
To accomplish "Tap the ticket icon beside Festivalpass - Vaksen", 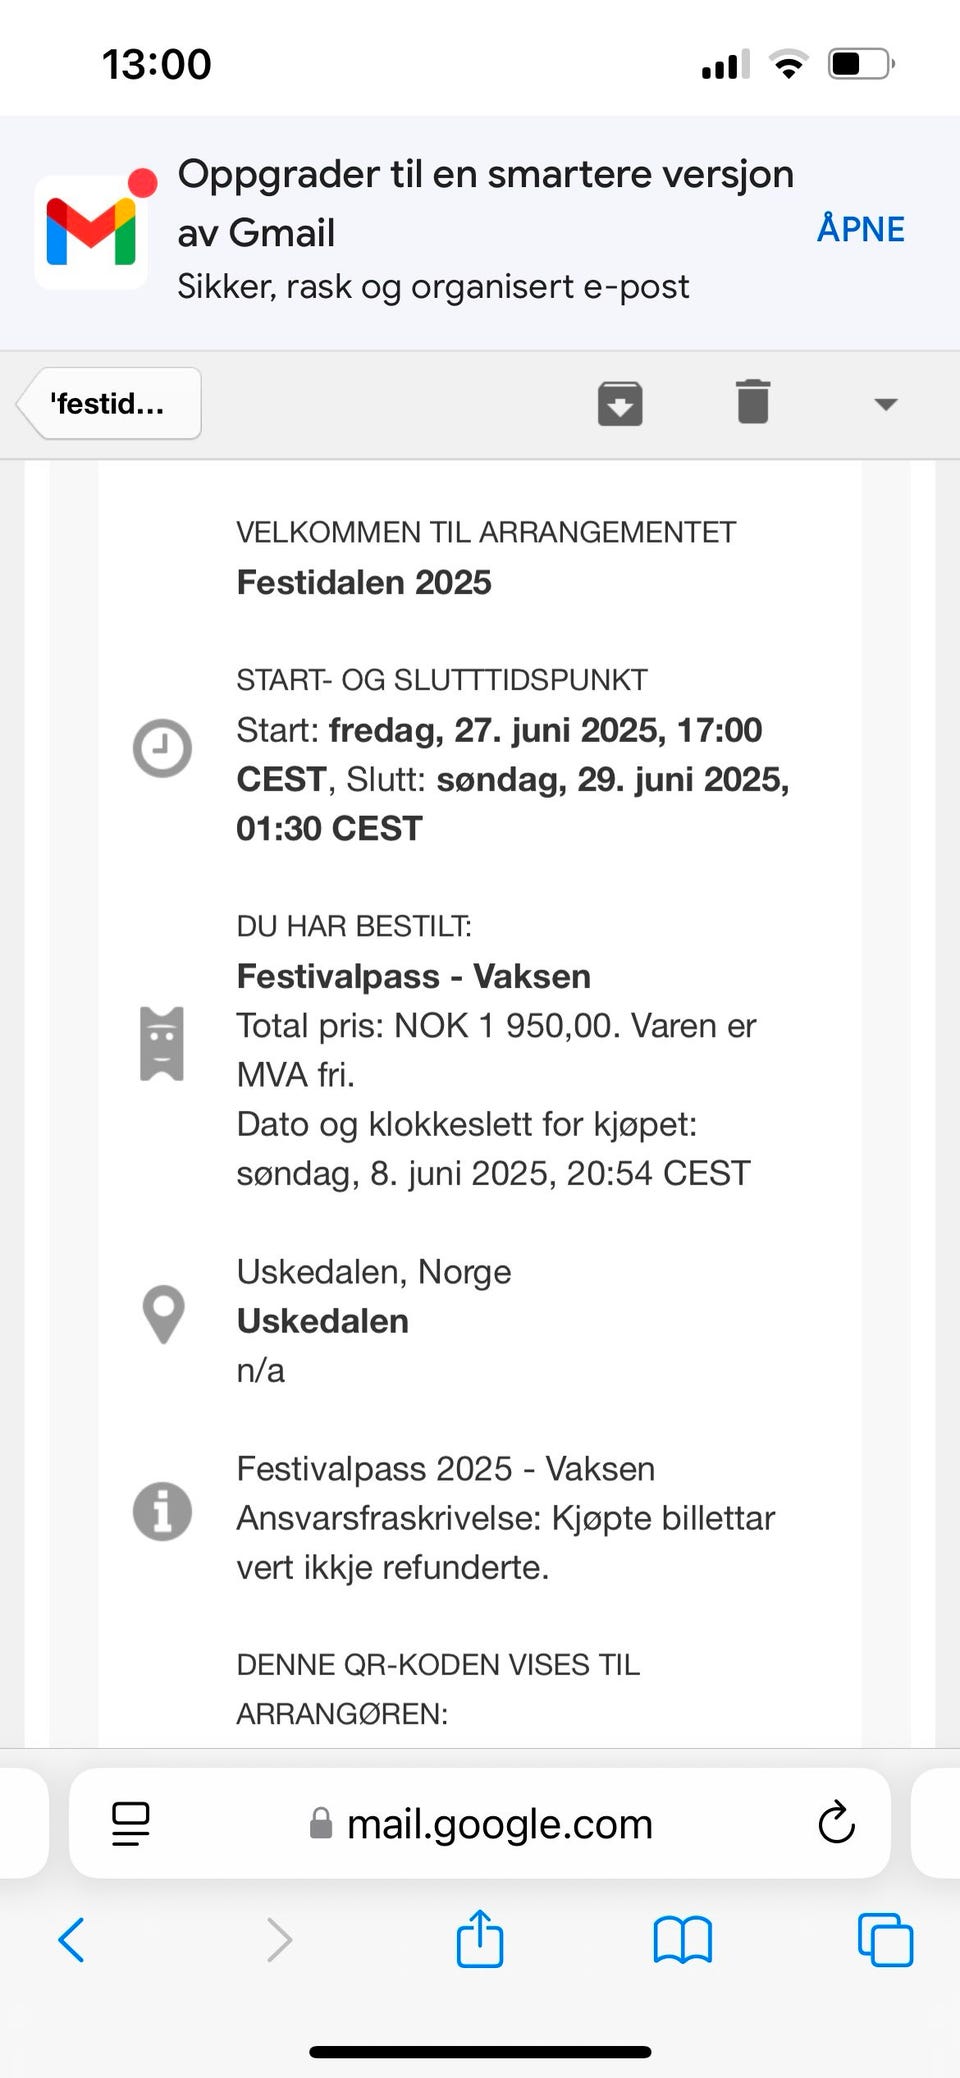I will click(162, 1044).
